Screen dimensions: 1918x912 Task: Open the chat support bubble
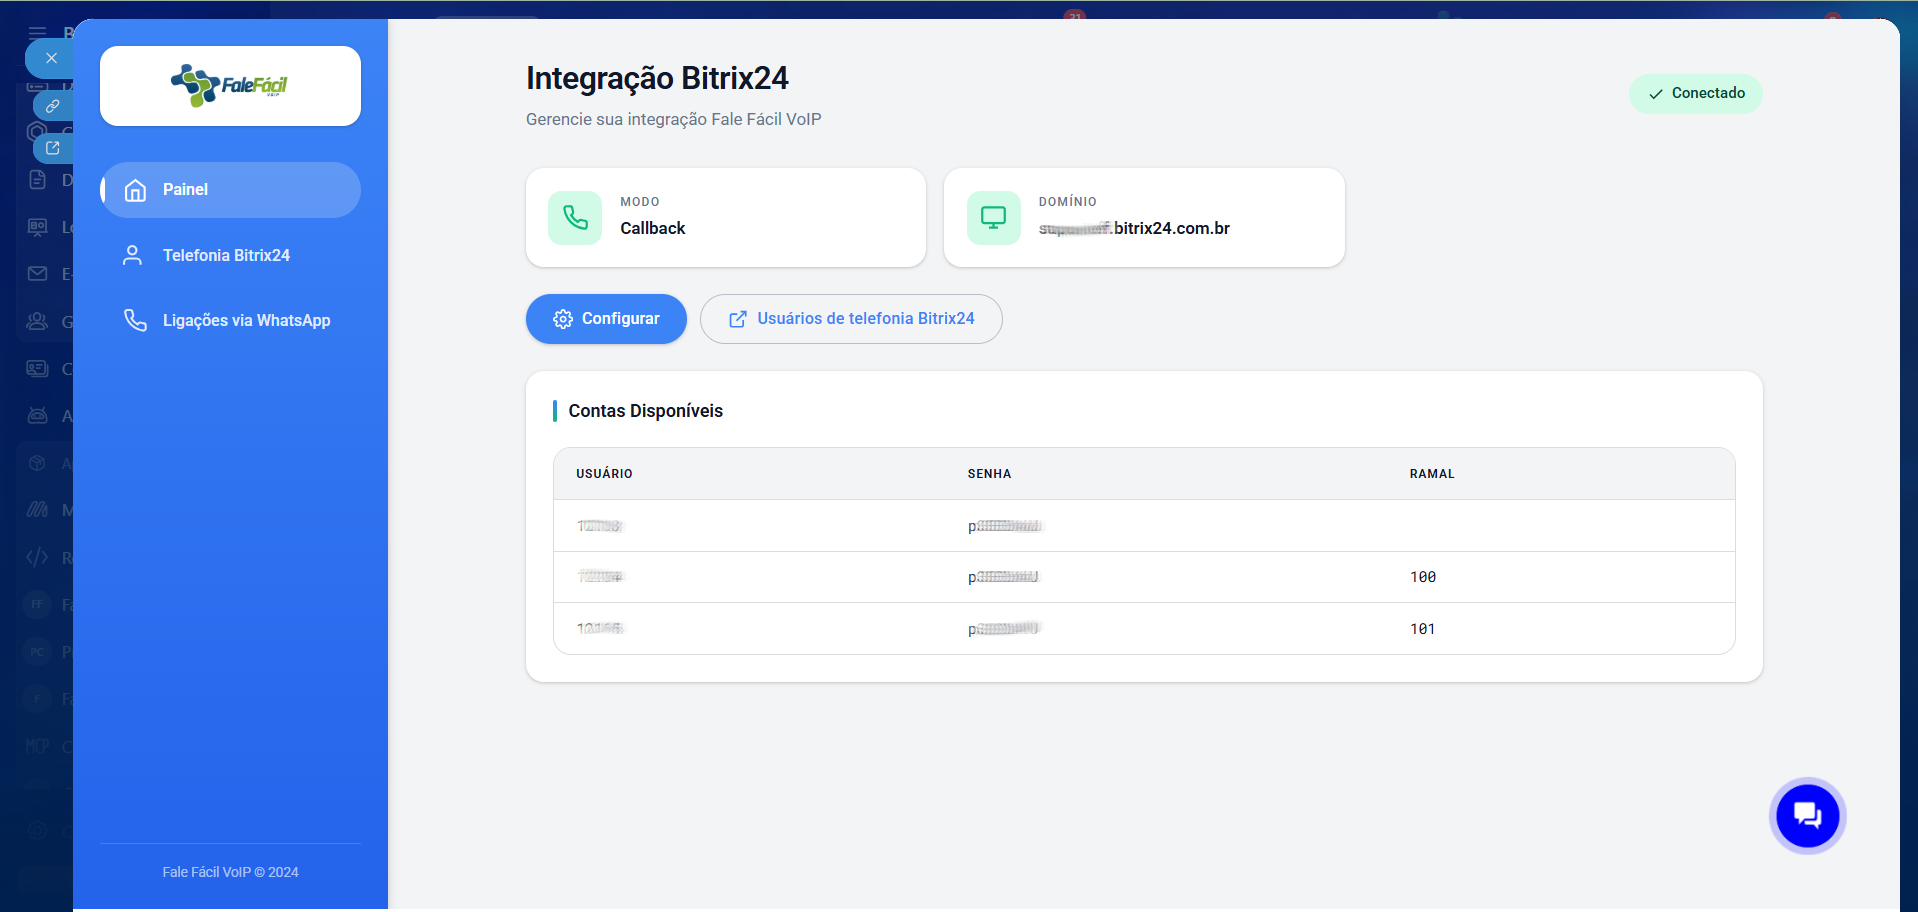click(x=1807, y=816)
